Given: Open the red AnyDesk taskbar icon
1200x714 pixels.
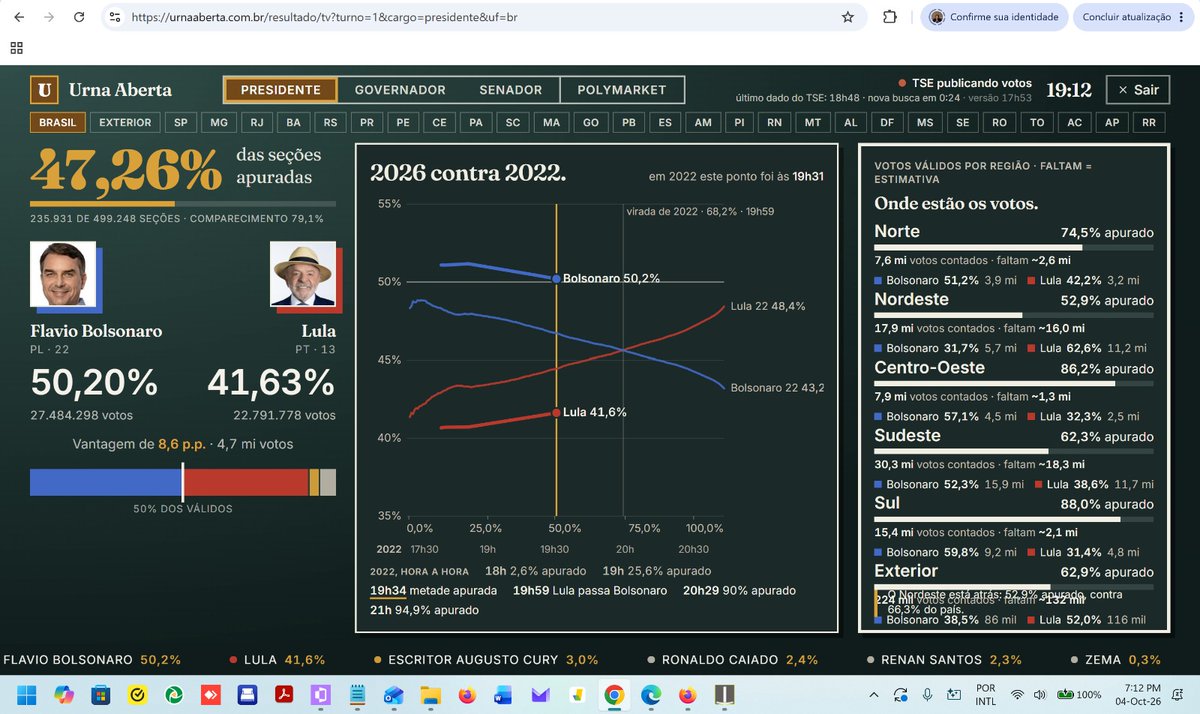Looking at the screenshot, I should pos(210,694).
